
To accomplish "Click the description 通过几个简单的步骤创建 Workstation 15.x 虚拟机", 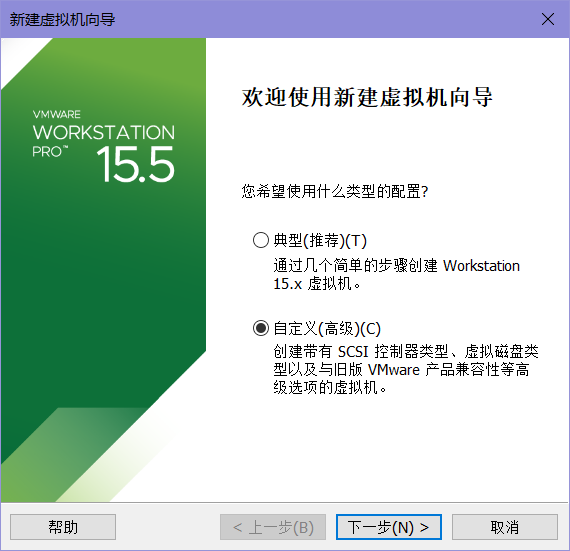I will [x=396, y=275].
